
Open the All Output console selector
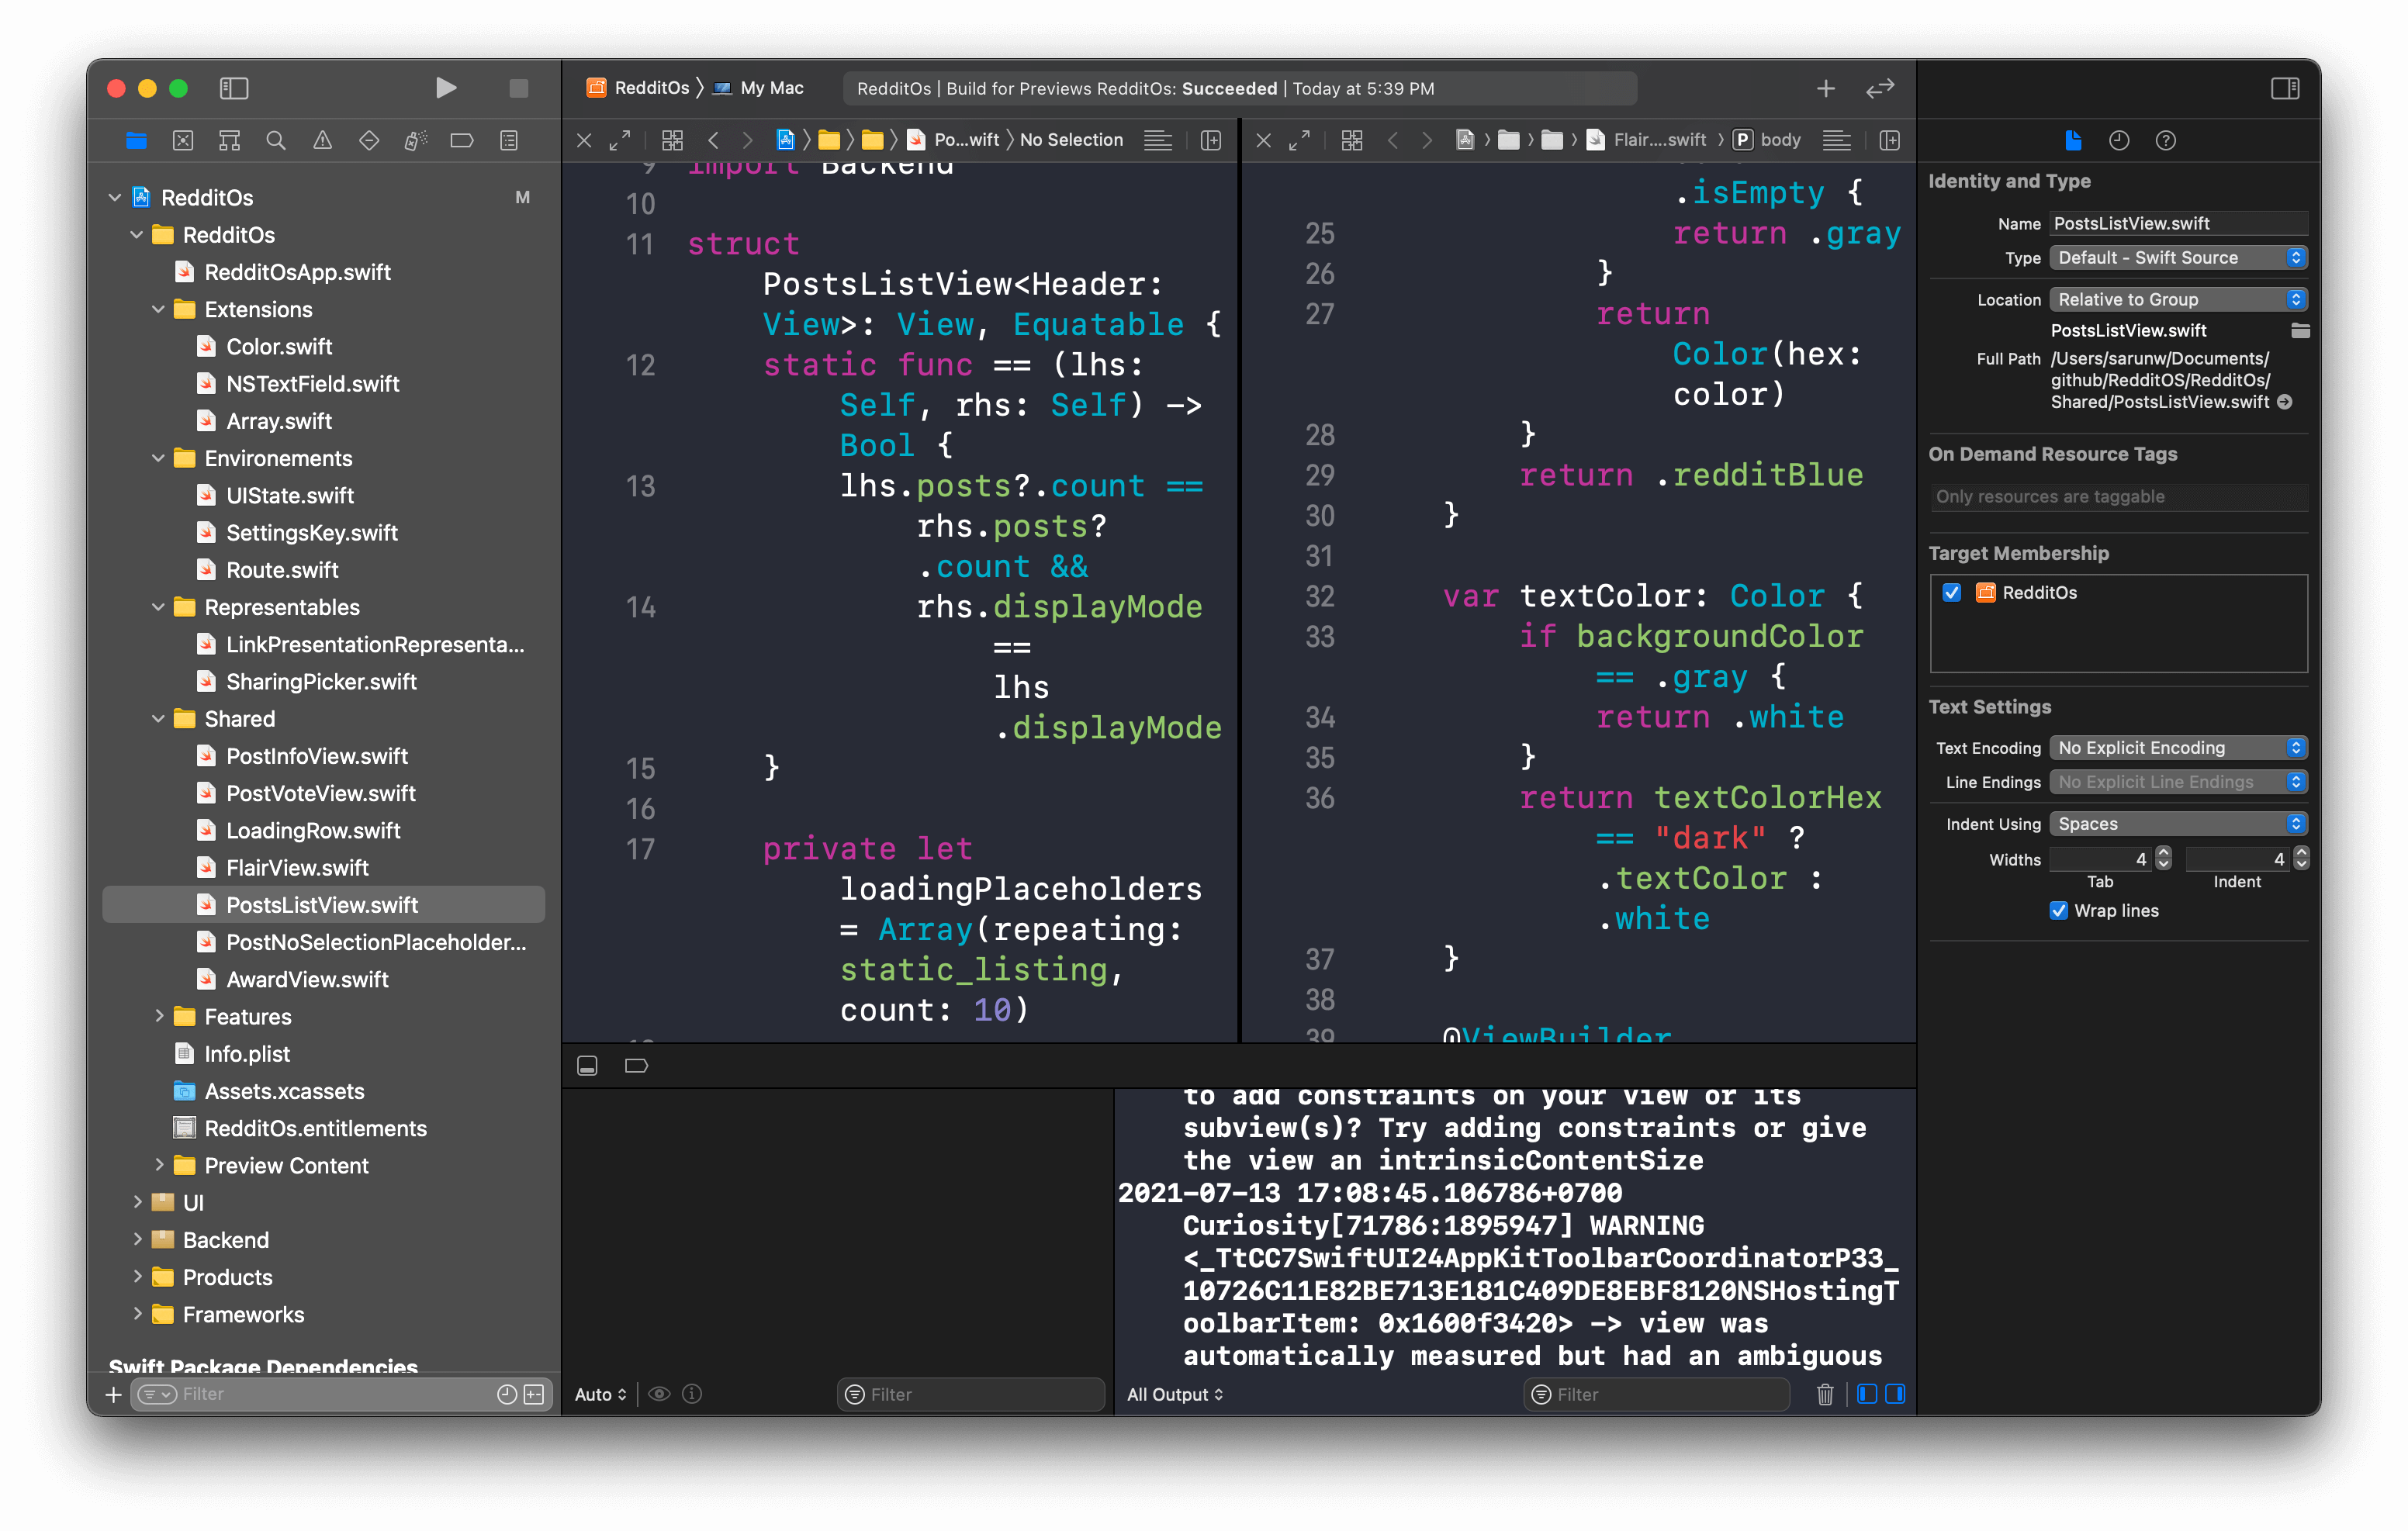pyautogui.click(x=1175, y=1394)
